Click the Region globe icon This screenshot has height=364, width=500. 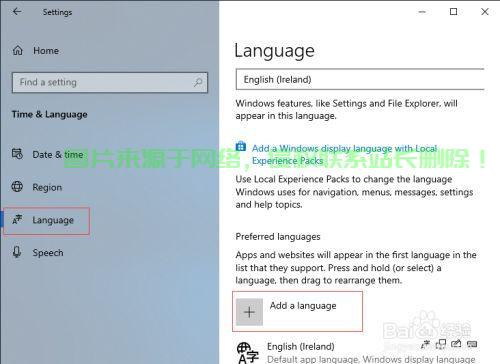[x=17, y=186]
